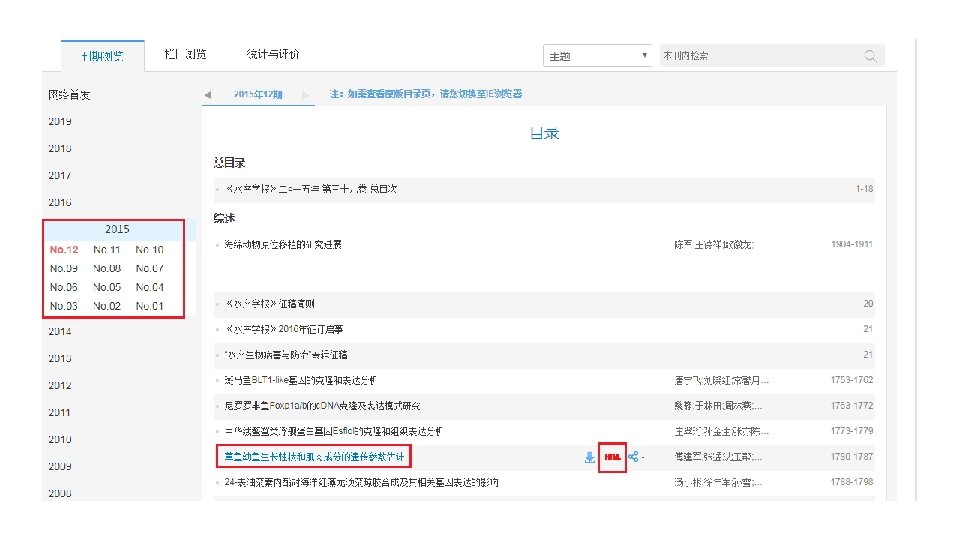Select issue No.01 of 2015

pos(149,306)
